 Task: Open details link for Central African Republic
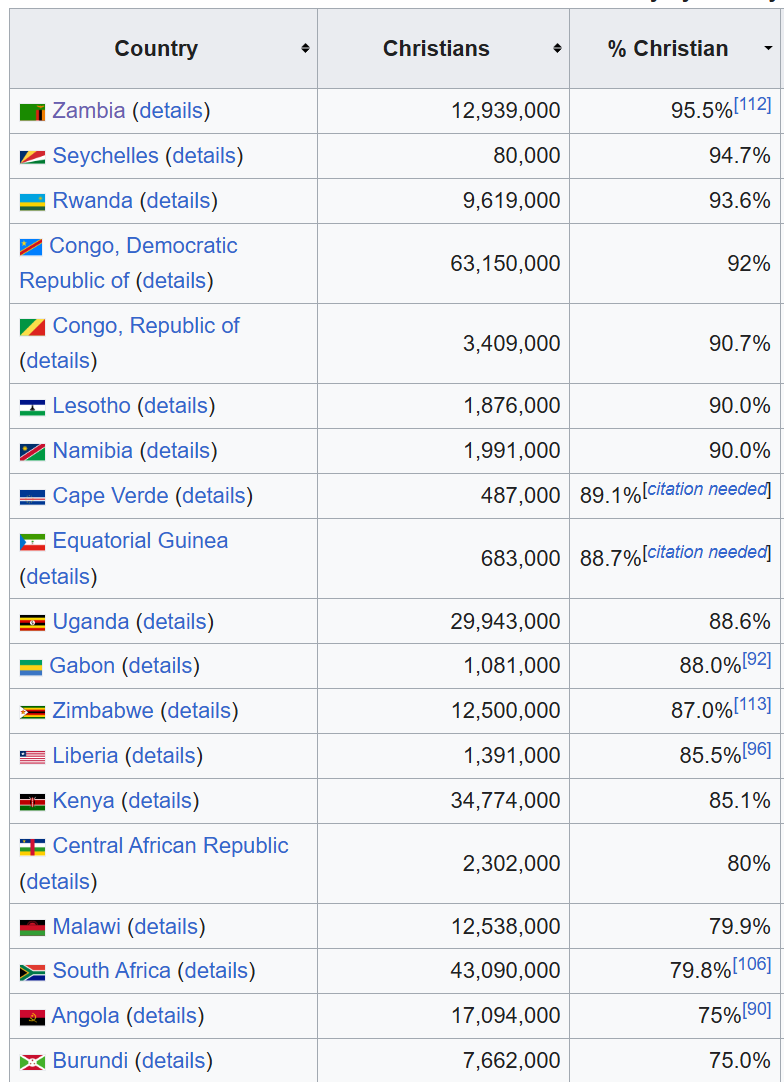(58, 882)
